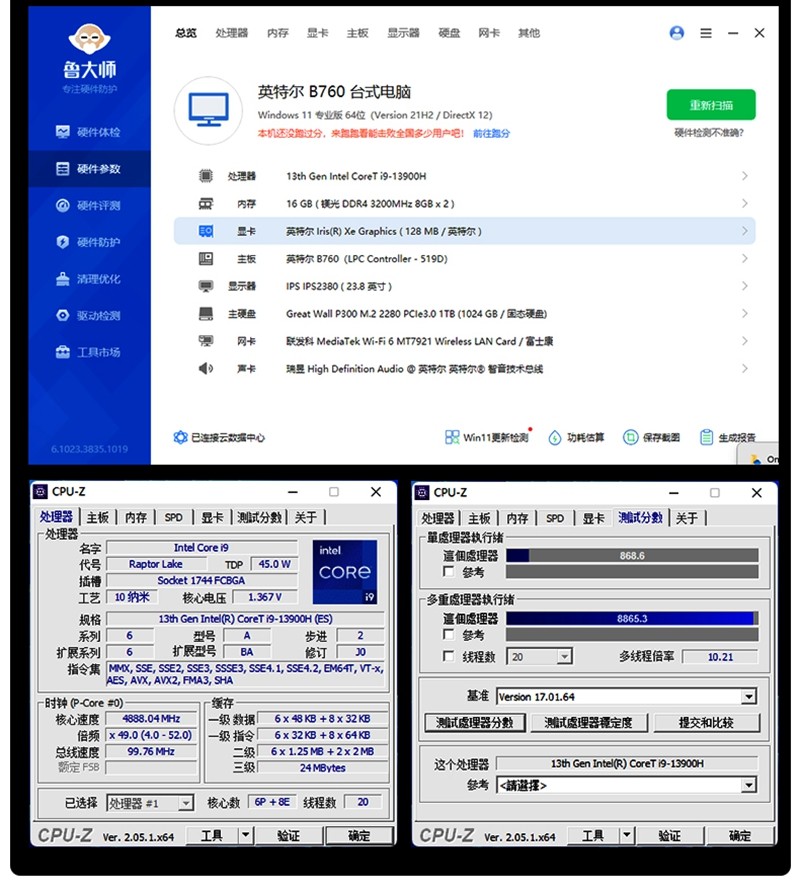Switch to 内存 tab in Ludashi top bar
The width and height of the screenshot is (800, 896).
(x=278, y=33)
